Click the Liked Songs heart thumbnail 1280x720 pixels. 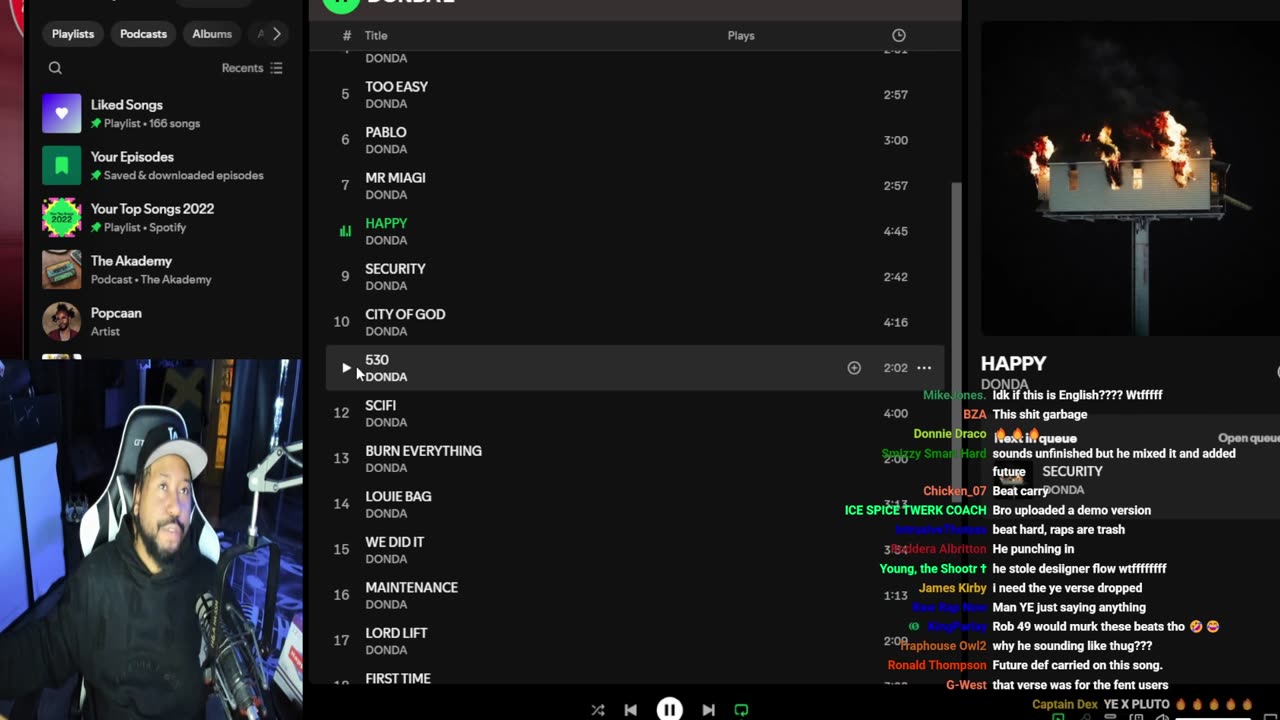click(x=61, y=114)
